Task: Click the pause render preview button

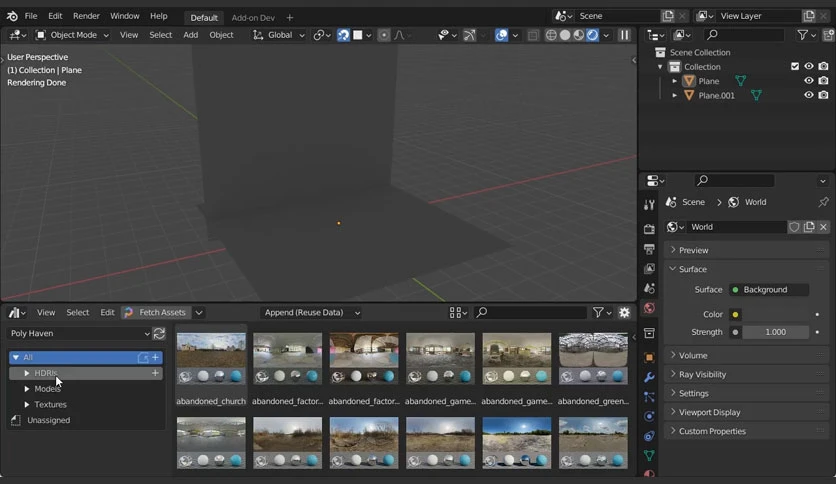Action: tap(624, 35)
